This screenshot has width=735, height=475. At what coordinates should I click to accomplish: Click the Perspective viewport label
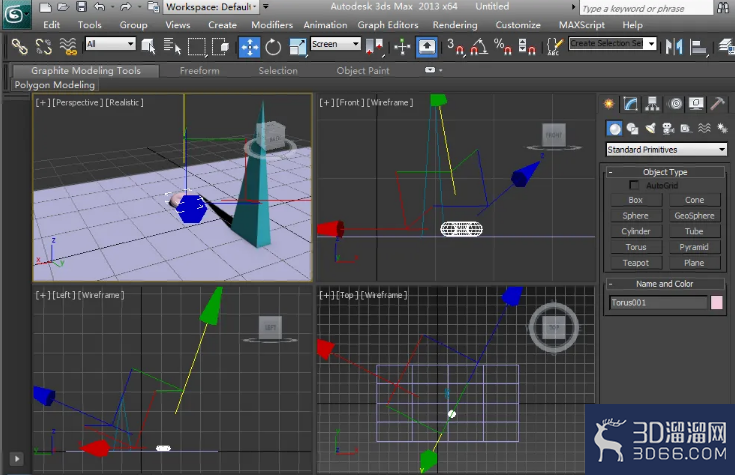77,103
